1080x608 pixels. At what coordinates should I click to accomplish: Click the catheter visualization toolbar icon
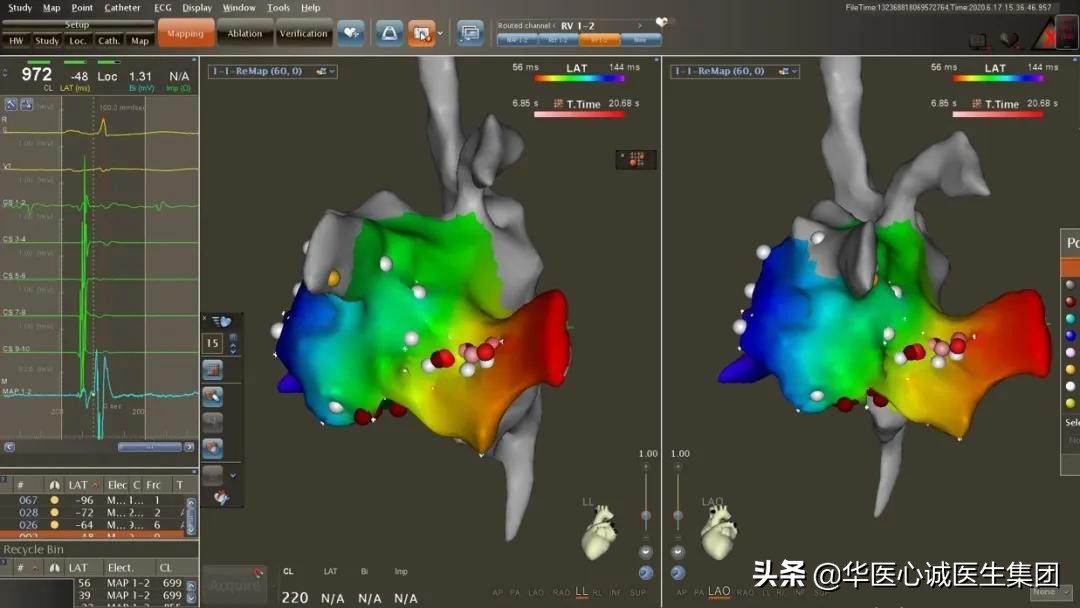[x=389, y=32]
